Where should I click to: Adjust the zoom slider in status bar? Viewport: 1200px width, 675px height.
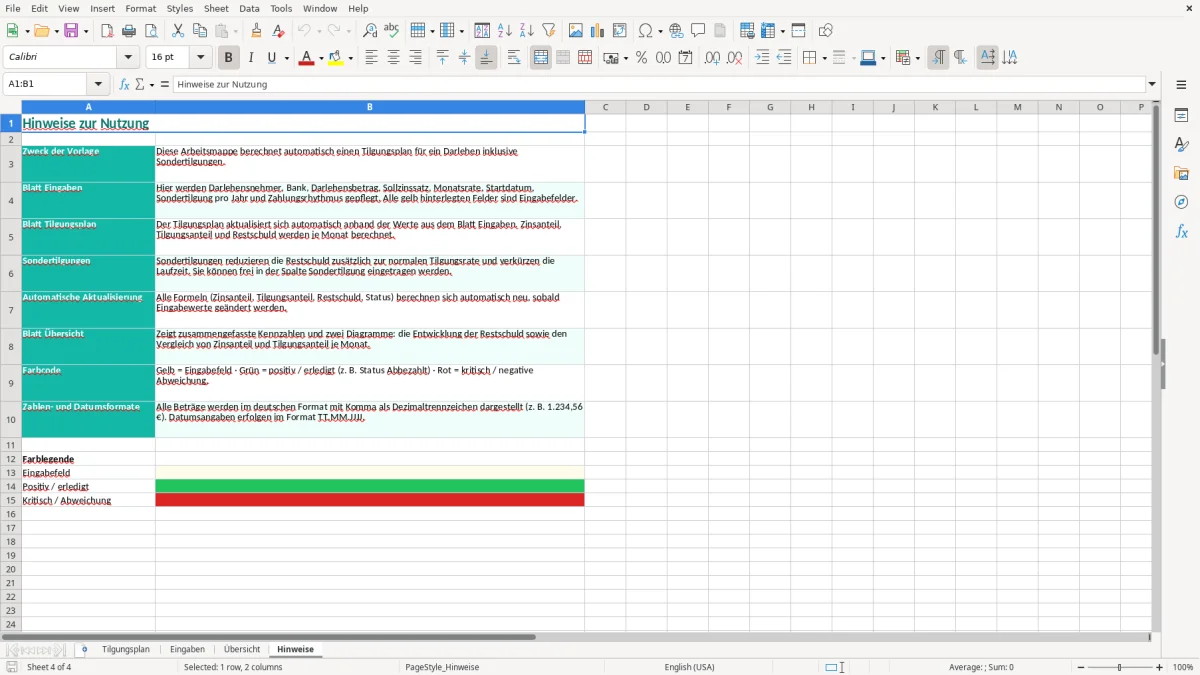1119,667
